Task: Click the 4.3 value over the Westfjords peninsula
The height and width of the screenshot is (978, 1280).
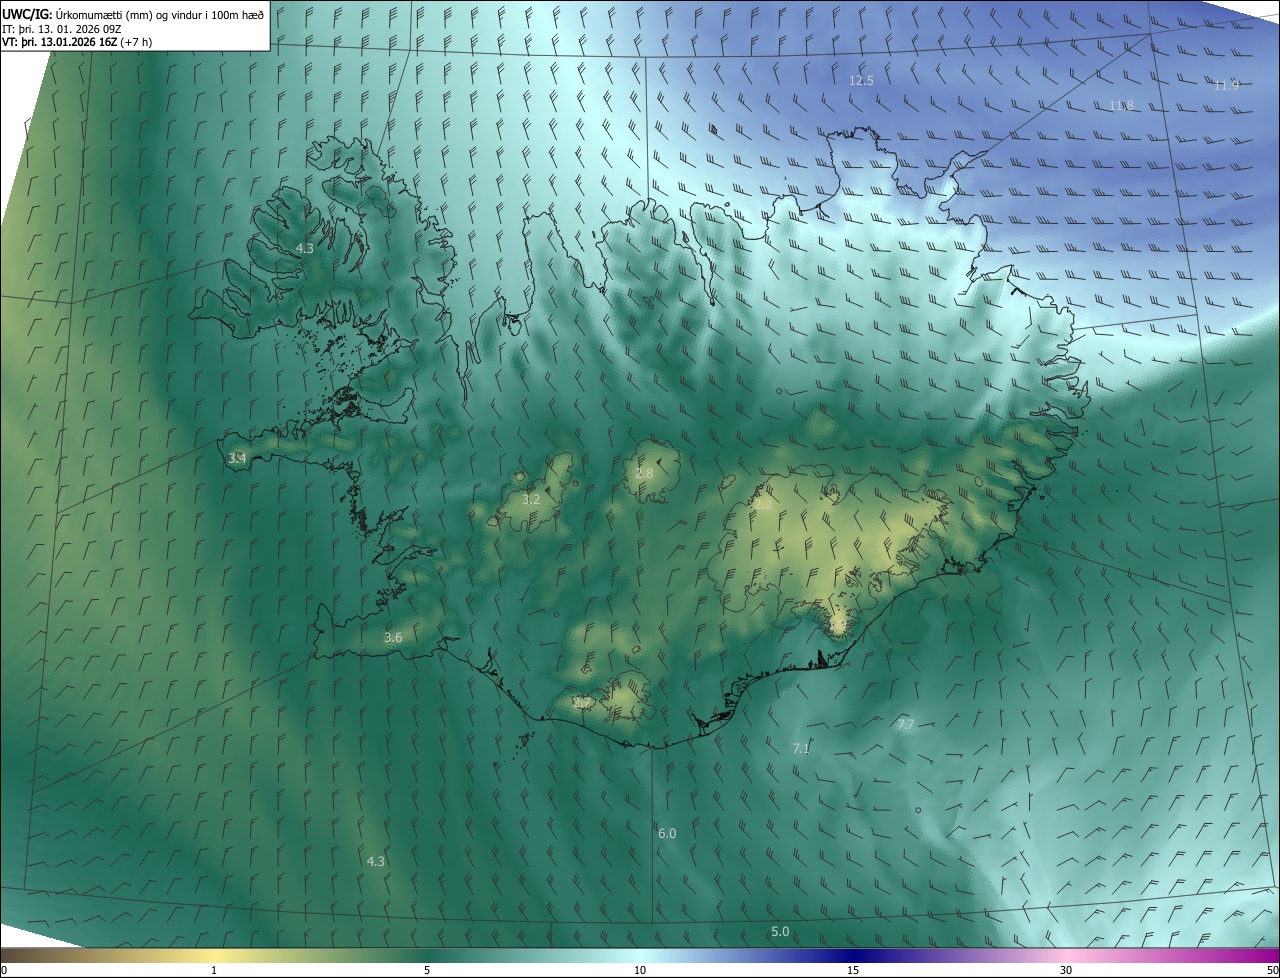Action: (305, 248)
